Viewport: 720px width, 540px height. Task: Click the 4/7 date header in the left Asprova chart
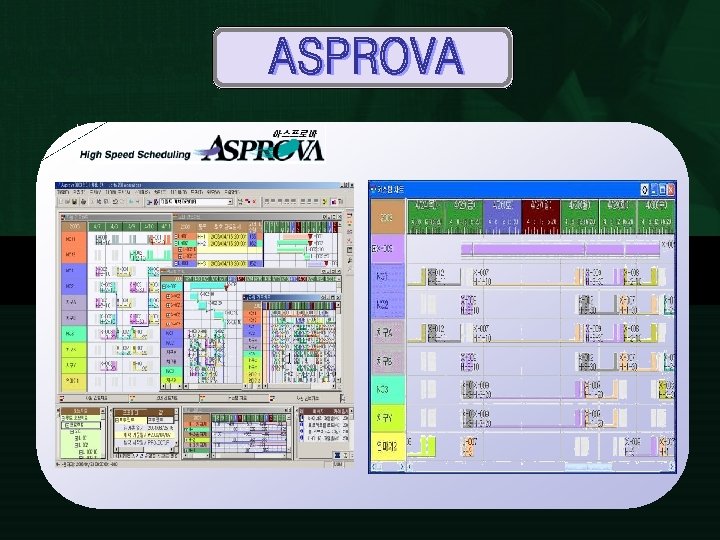97,226
